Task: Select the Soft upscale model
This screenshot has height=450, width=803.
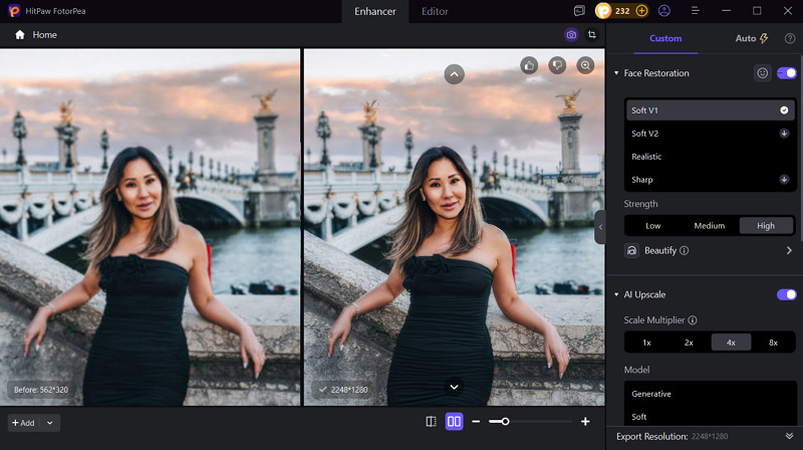Action: tap(710, 417)
